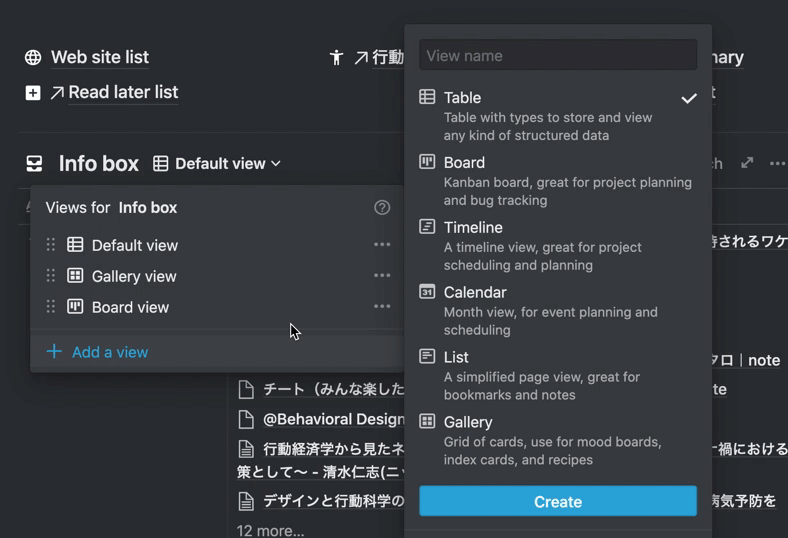The height and width of the screenshot is (538, 788).
Task: Click drag handle beside Default view
Action: tap(51, 245)
